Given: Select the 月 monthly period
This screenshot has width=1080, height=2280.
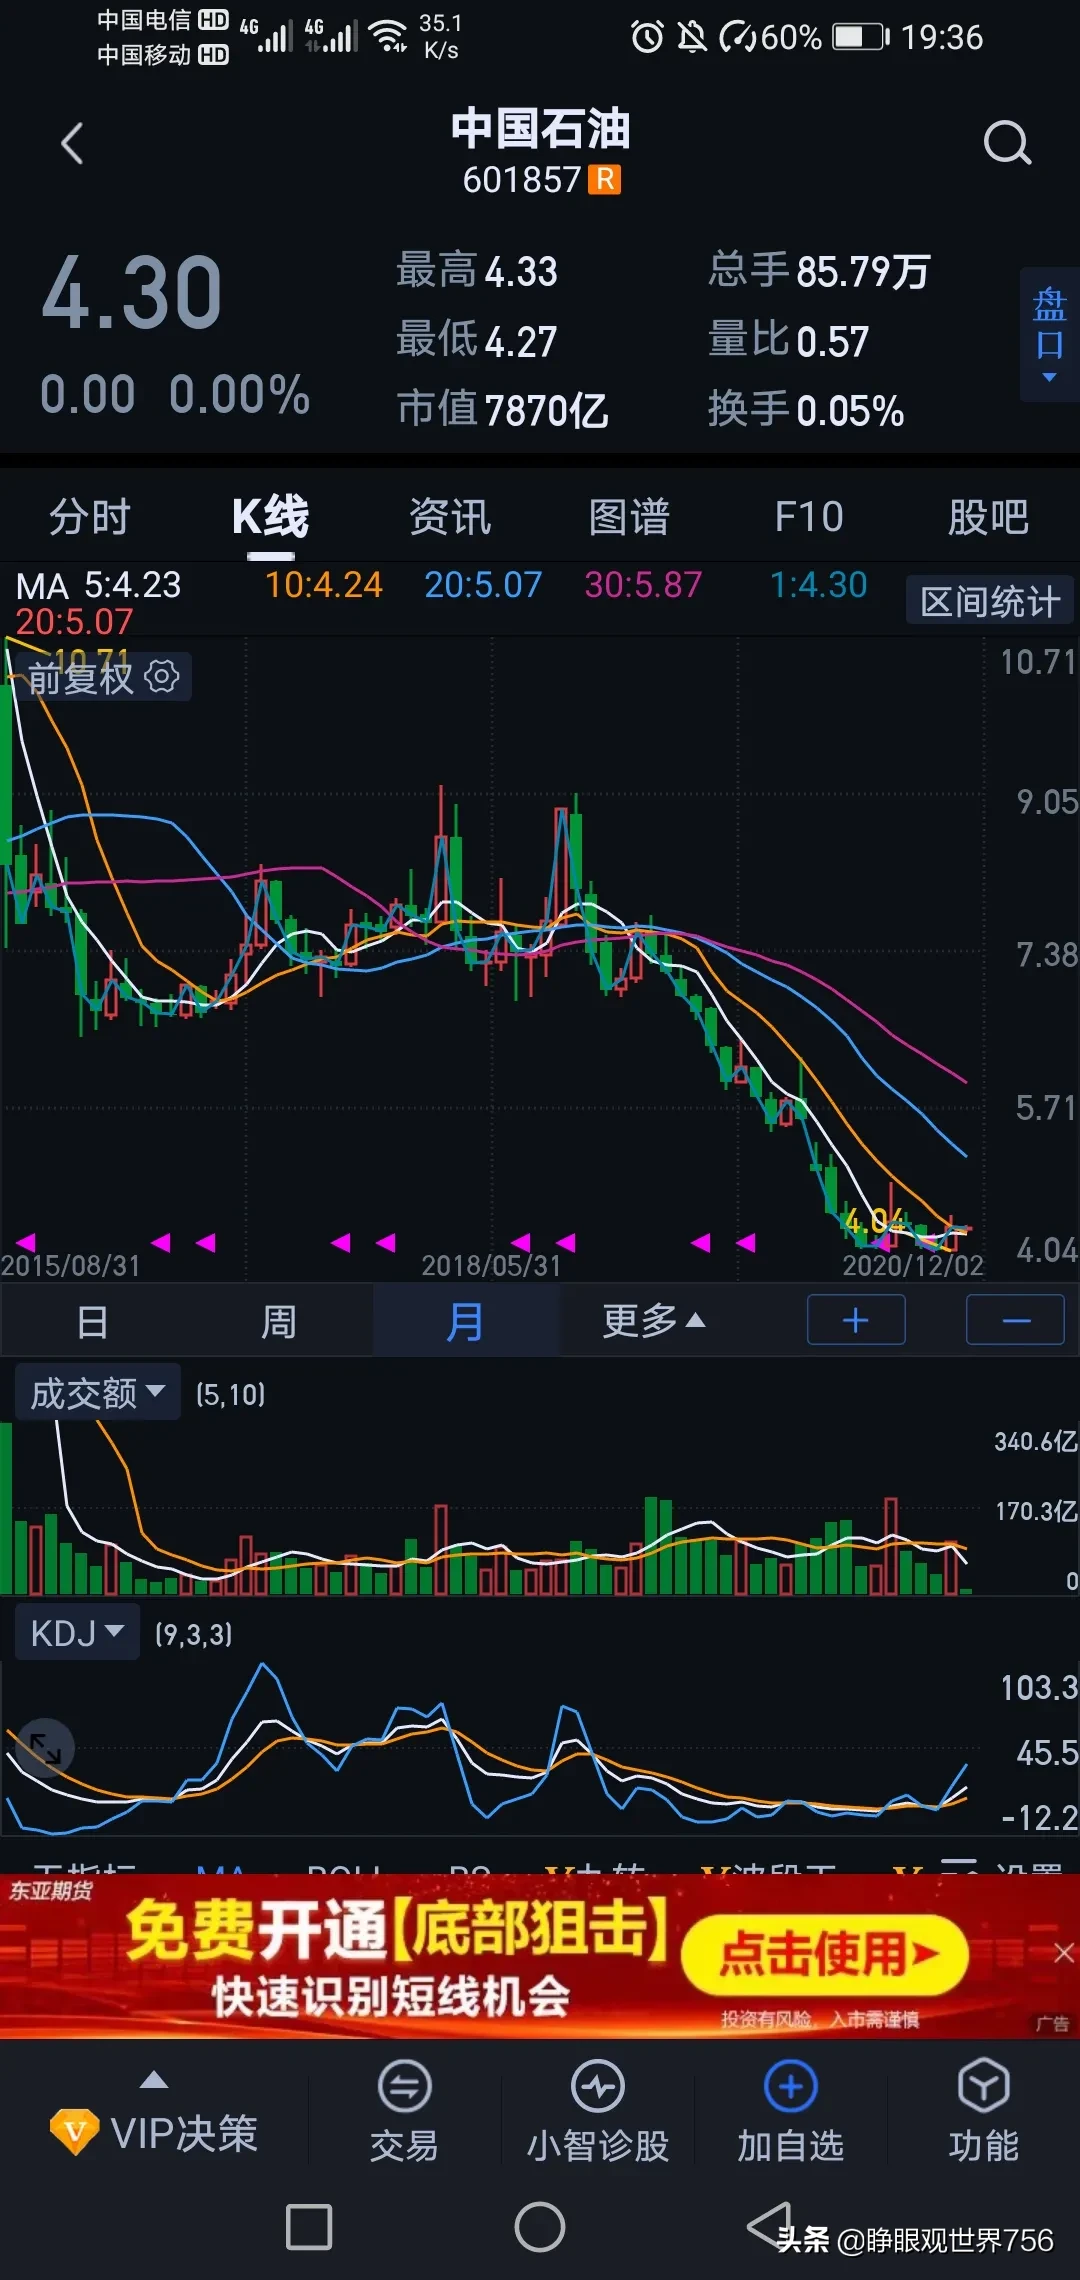Looking at the screenshot, I should [465, 1321].
